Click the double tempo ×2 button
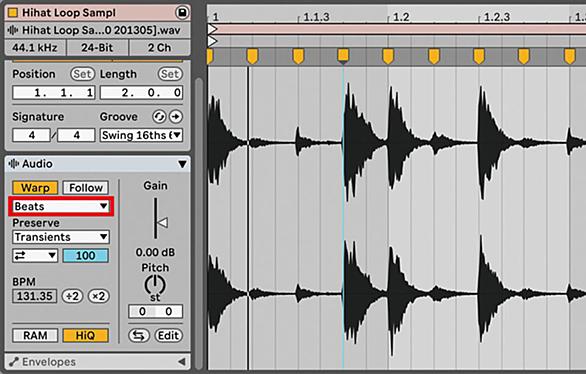The height and width of the screenshot is (374, 586). [x=98, y=296]
